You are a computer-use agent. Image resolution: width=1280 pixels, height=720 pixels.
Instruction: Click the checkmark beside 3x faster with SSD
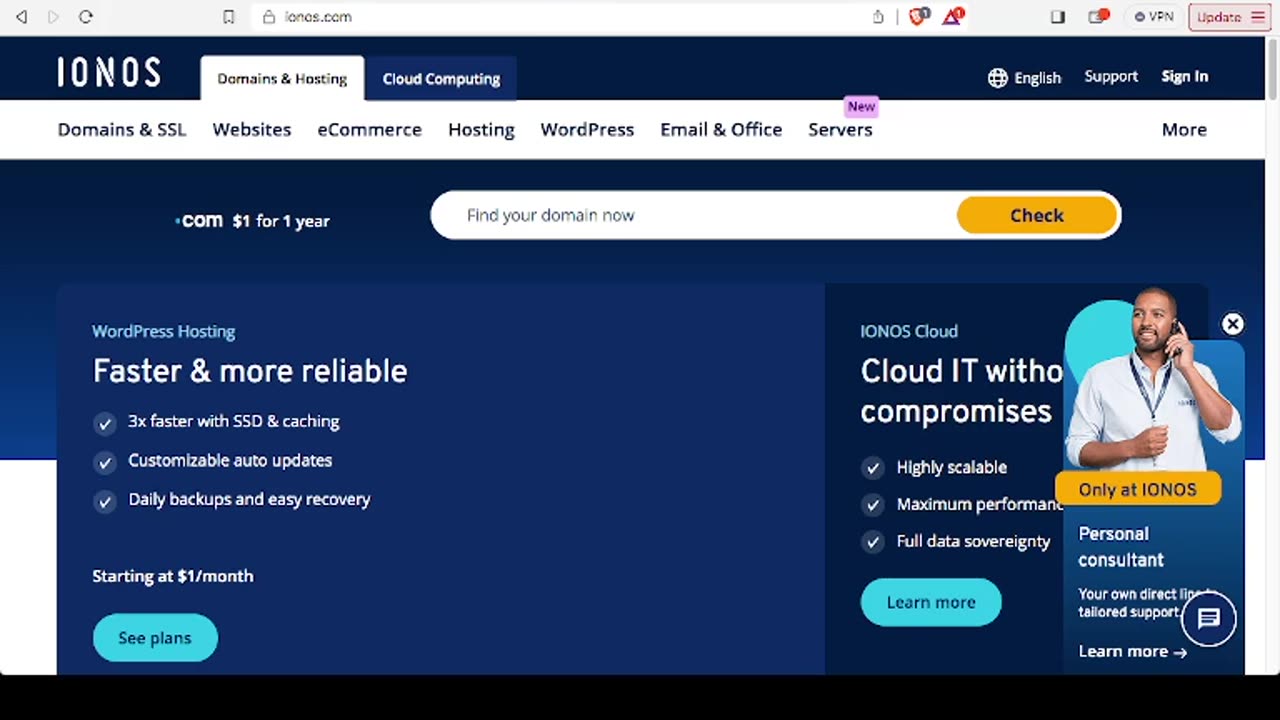coord(105,423)
